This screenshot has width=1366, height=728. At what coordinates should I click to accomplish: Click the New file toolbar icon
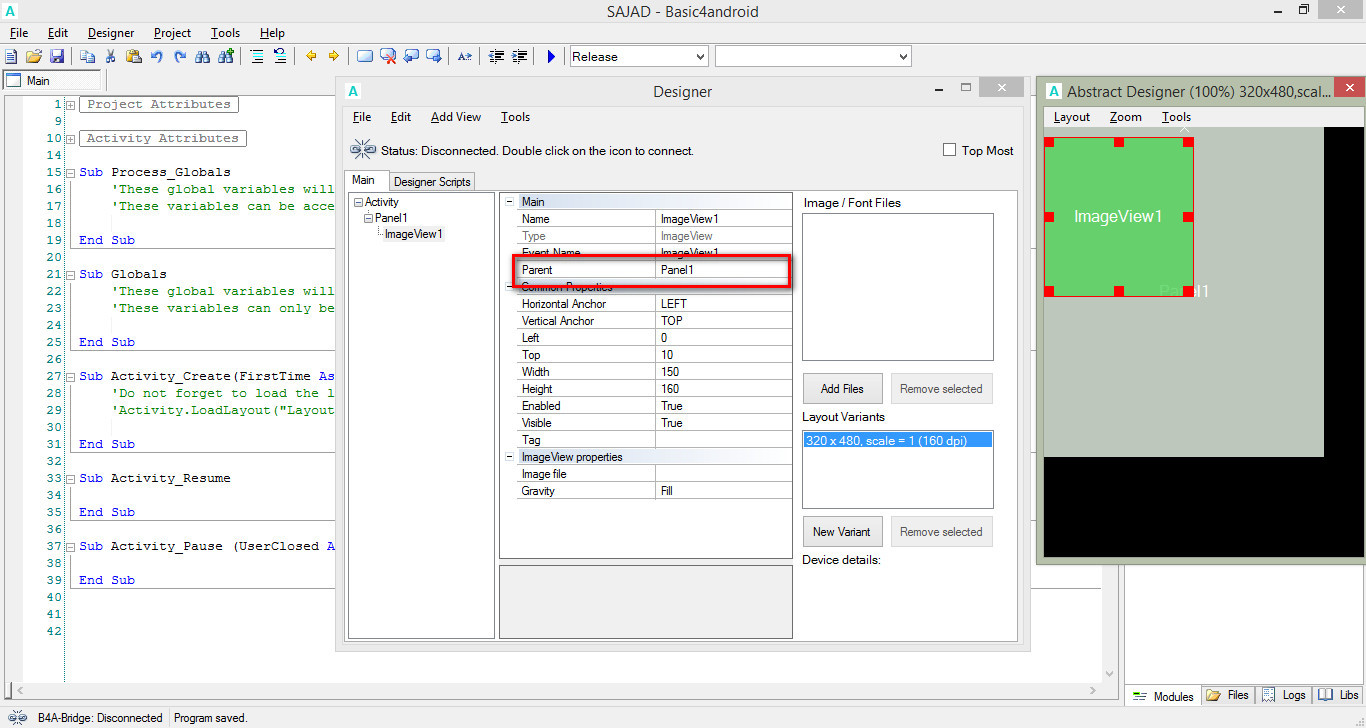coord(11,57)
